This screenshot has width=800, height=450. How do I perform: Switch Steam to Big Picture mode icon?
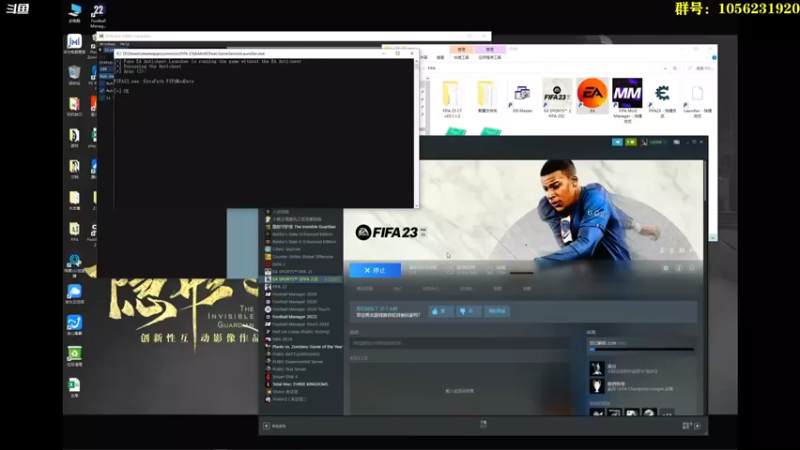(x=676, y=142)
